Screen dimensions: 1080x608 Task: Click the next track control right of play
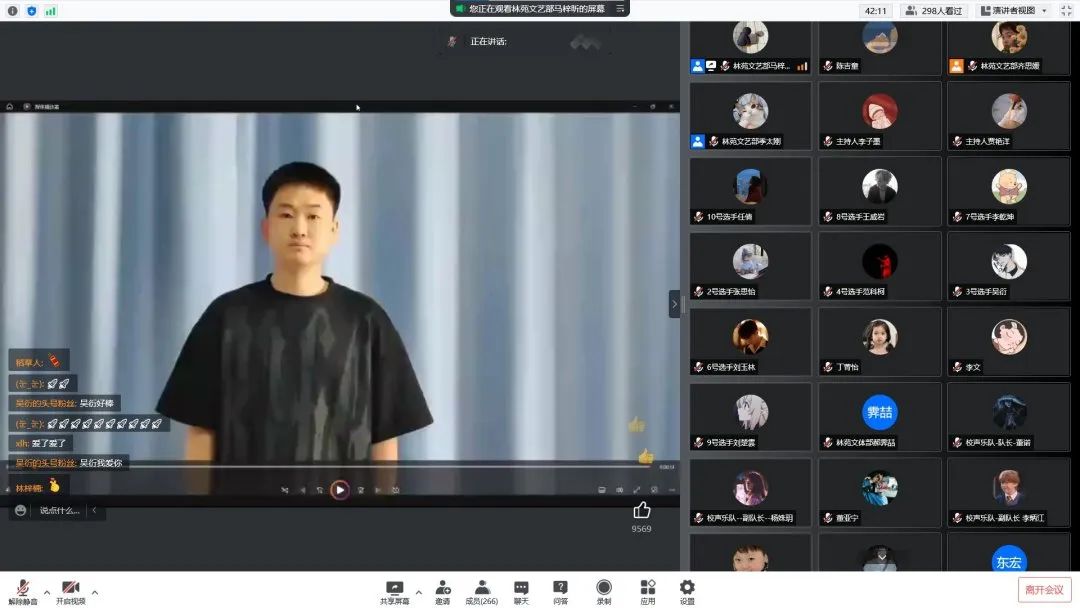point(377,490)
